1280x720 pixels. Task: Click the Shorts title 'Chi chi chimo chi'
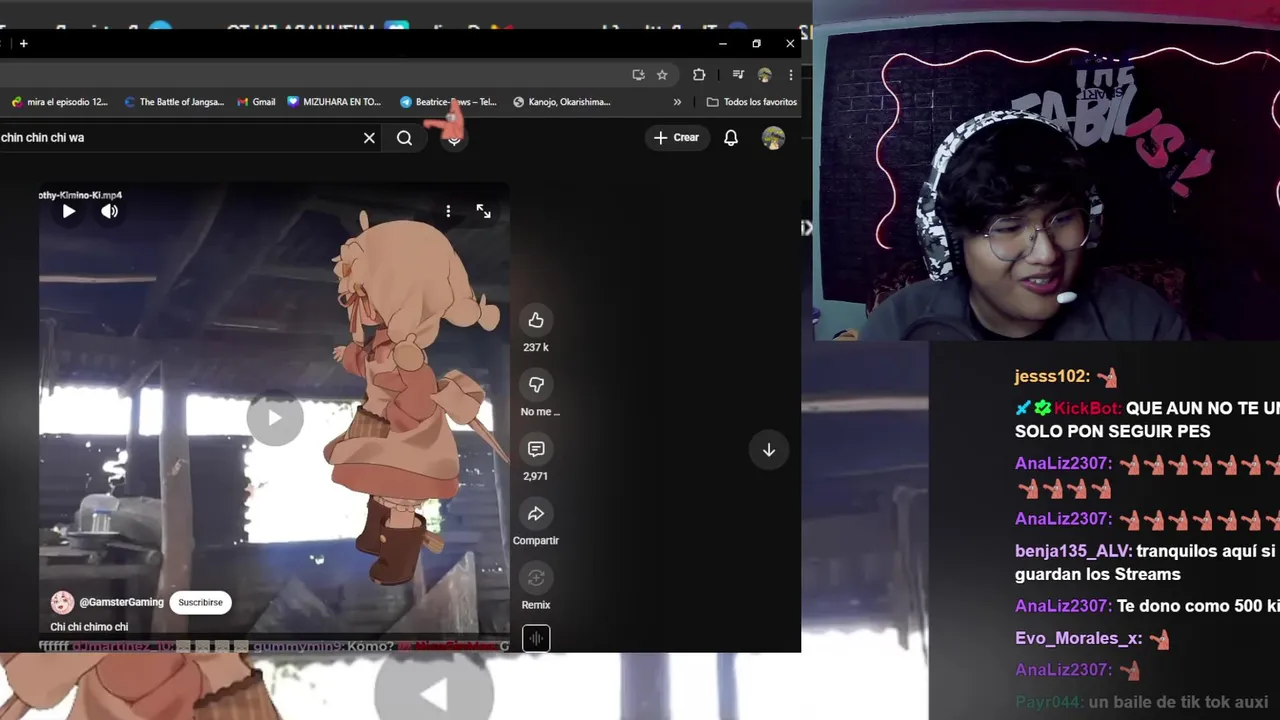(x=89, y=627)
